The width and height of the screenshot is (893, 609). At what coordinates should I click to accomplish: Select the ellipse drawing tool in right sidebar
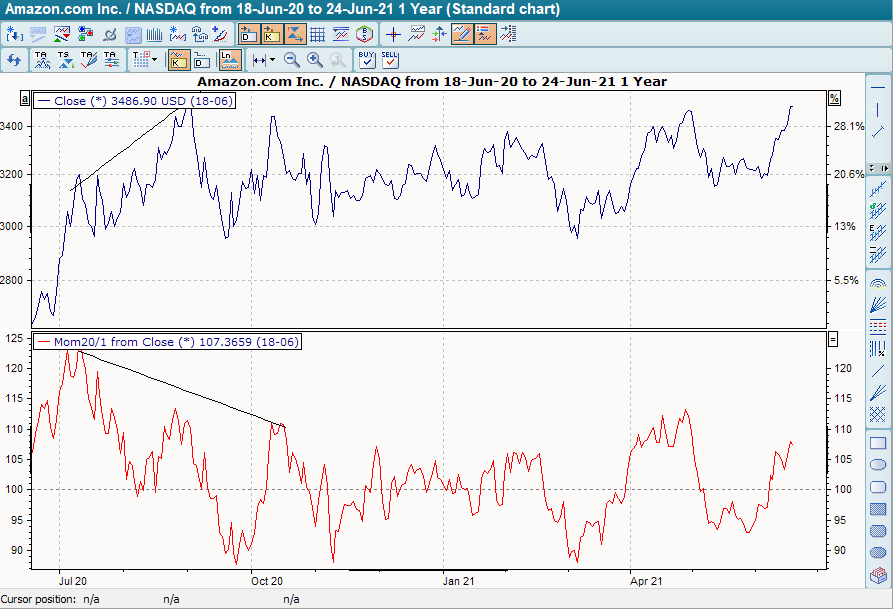[876, 465]
